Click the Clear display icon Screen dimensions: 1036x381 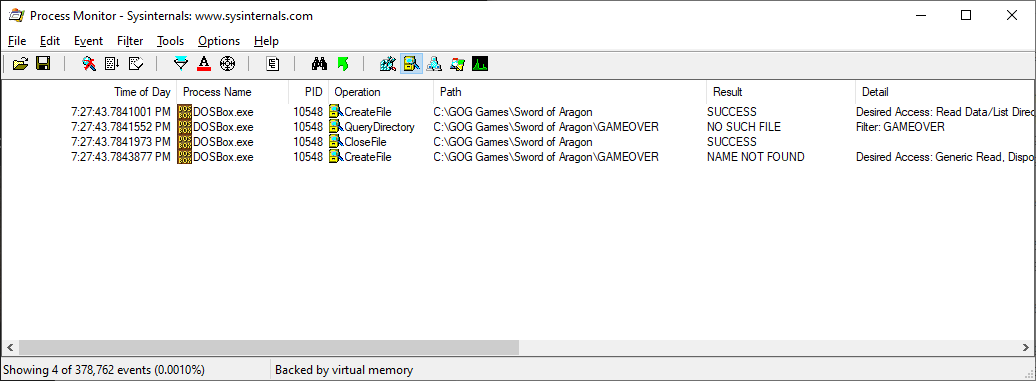point(135,64)
